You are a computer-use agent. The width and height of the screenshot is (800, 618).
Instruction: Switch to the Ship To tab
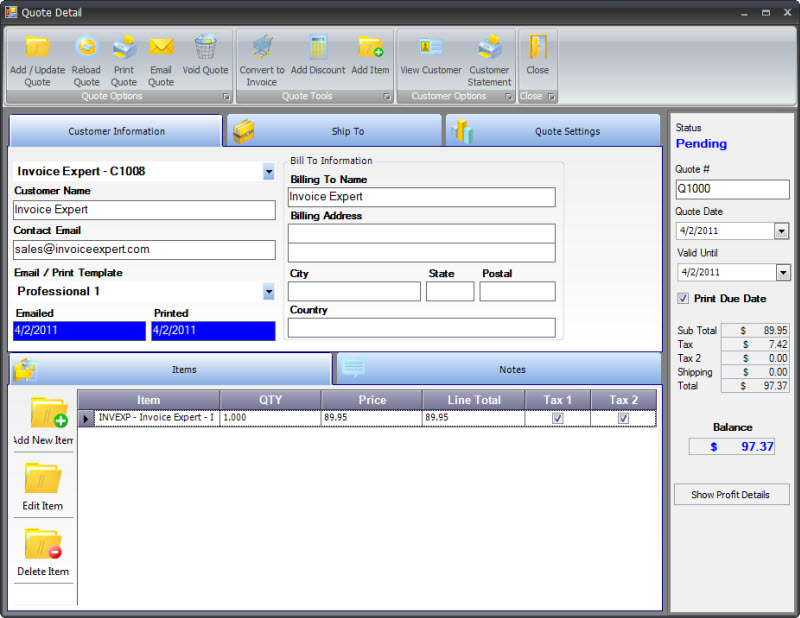click(x=334, y=131)
